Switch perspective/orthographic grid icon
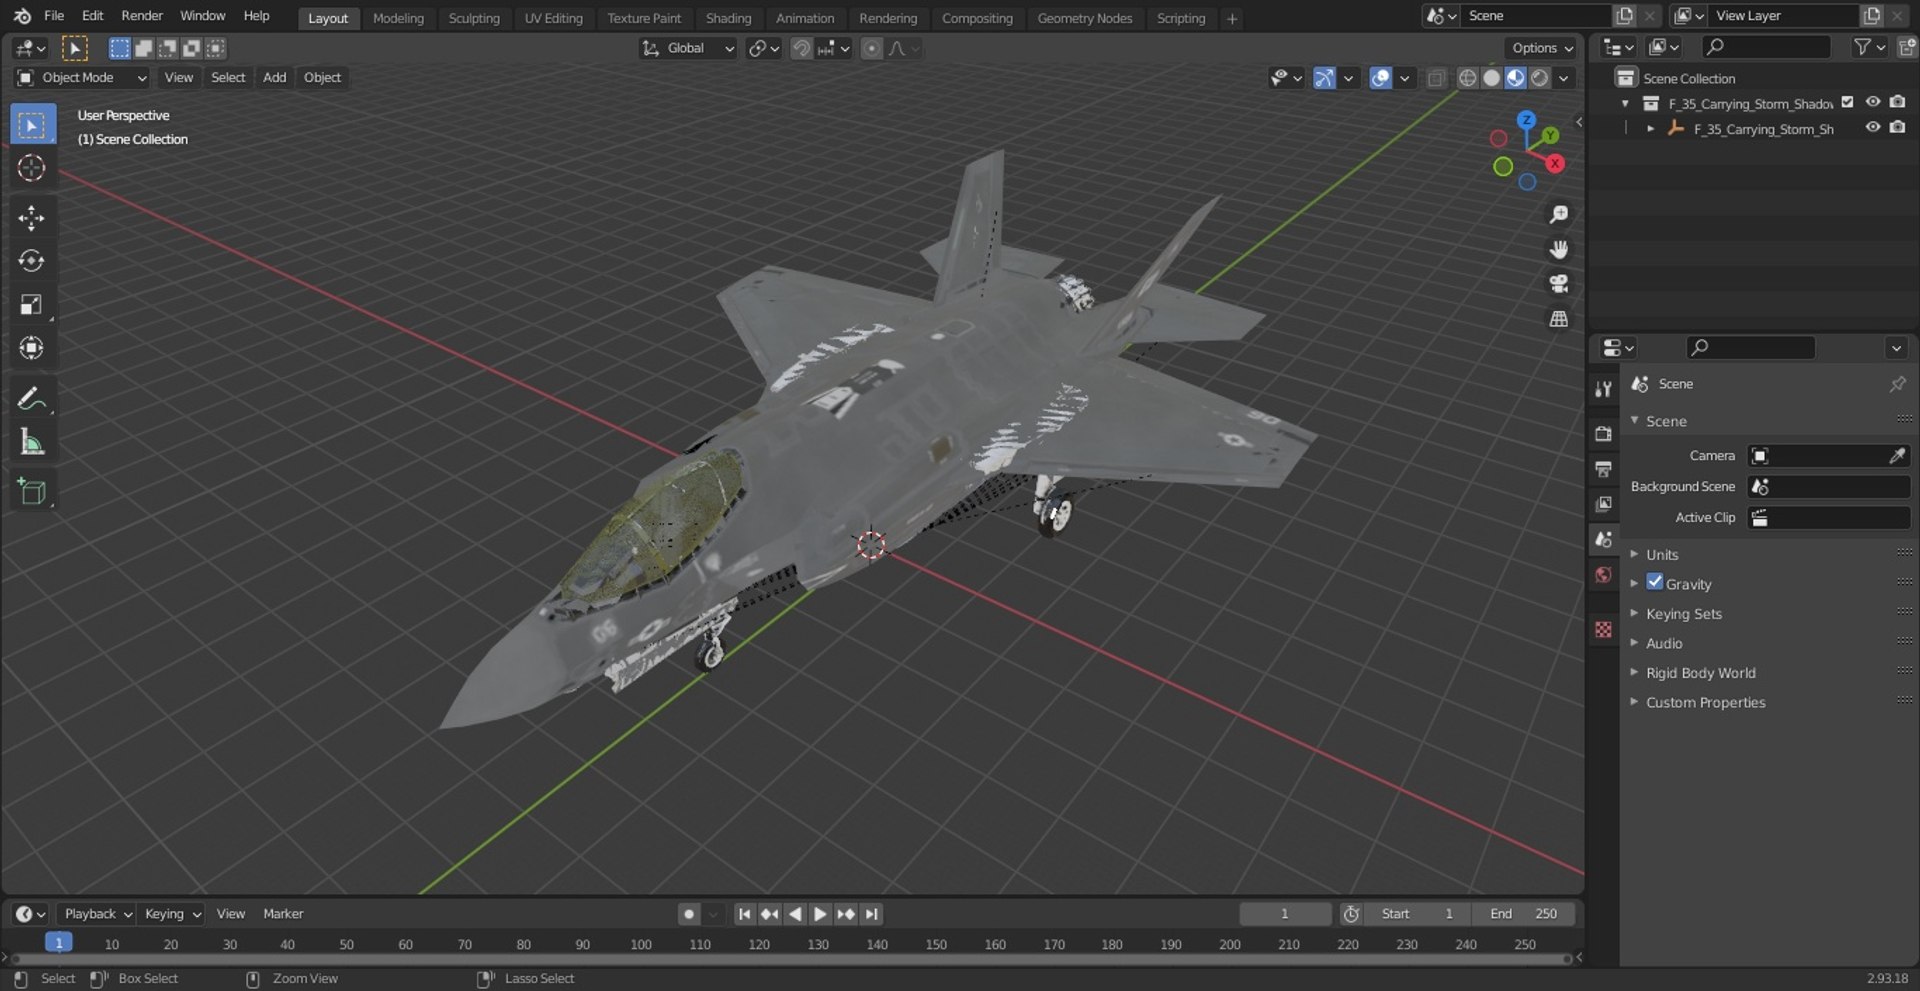This screenshot has width=1920, height=991. (1558, 319)
